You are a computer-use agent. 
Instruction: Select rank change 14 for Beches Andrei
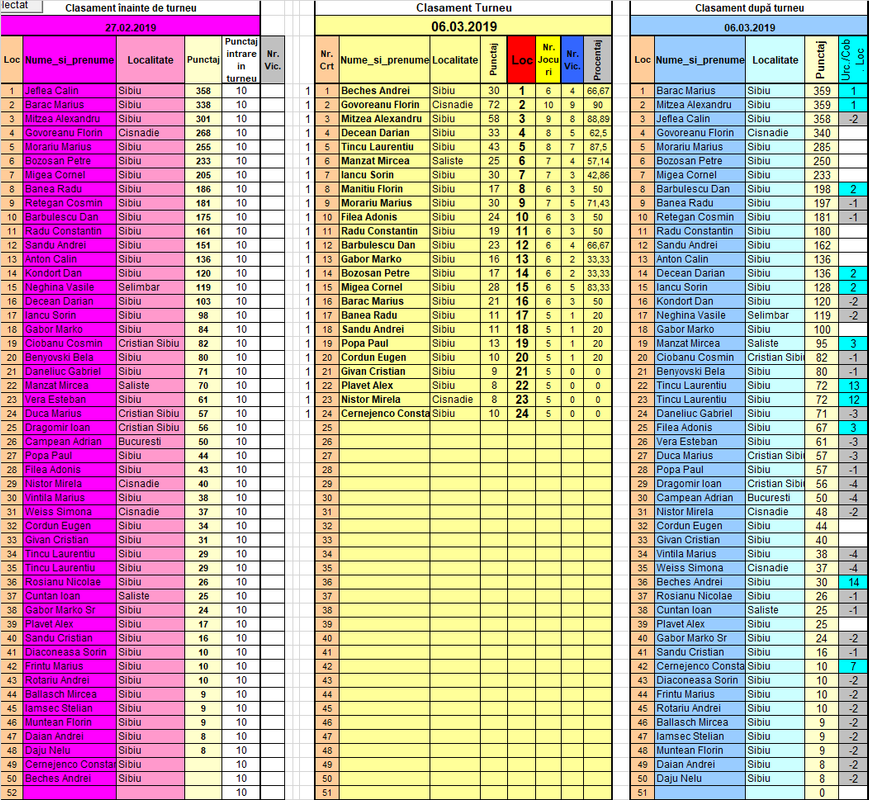pyautogui.click(x=853, y=582)
